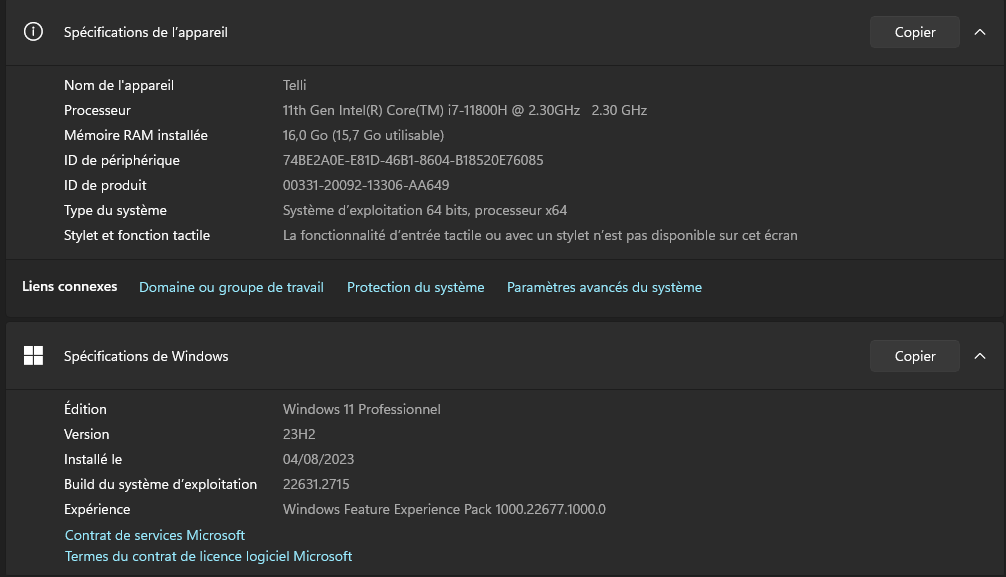Viewport: 1006px width, 577px height.
Task: Copy the device specifications with Copier
Action: pyautogui.click(x=914, y=32)
